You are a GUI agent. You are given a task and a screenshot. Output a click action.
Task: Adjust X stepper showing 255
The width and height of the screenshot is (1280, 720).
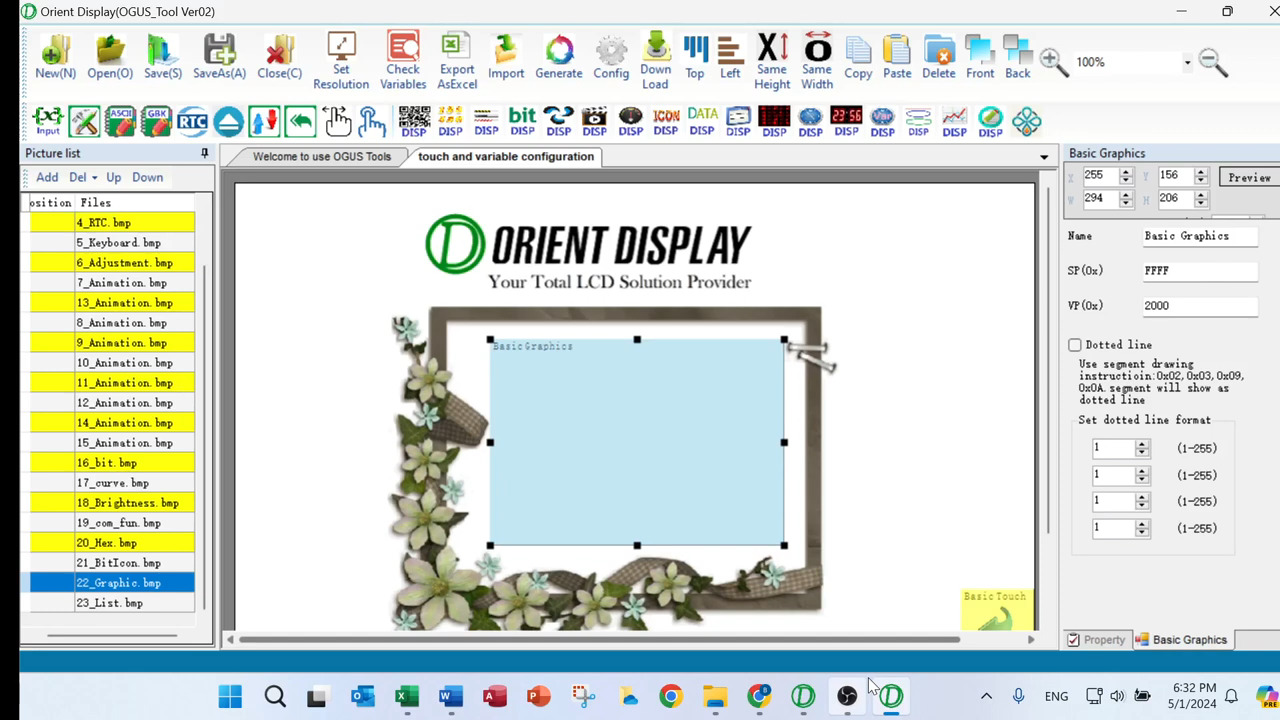pos(1126,175)
